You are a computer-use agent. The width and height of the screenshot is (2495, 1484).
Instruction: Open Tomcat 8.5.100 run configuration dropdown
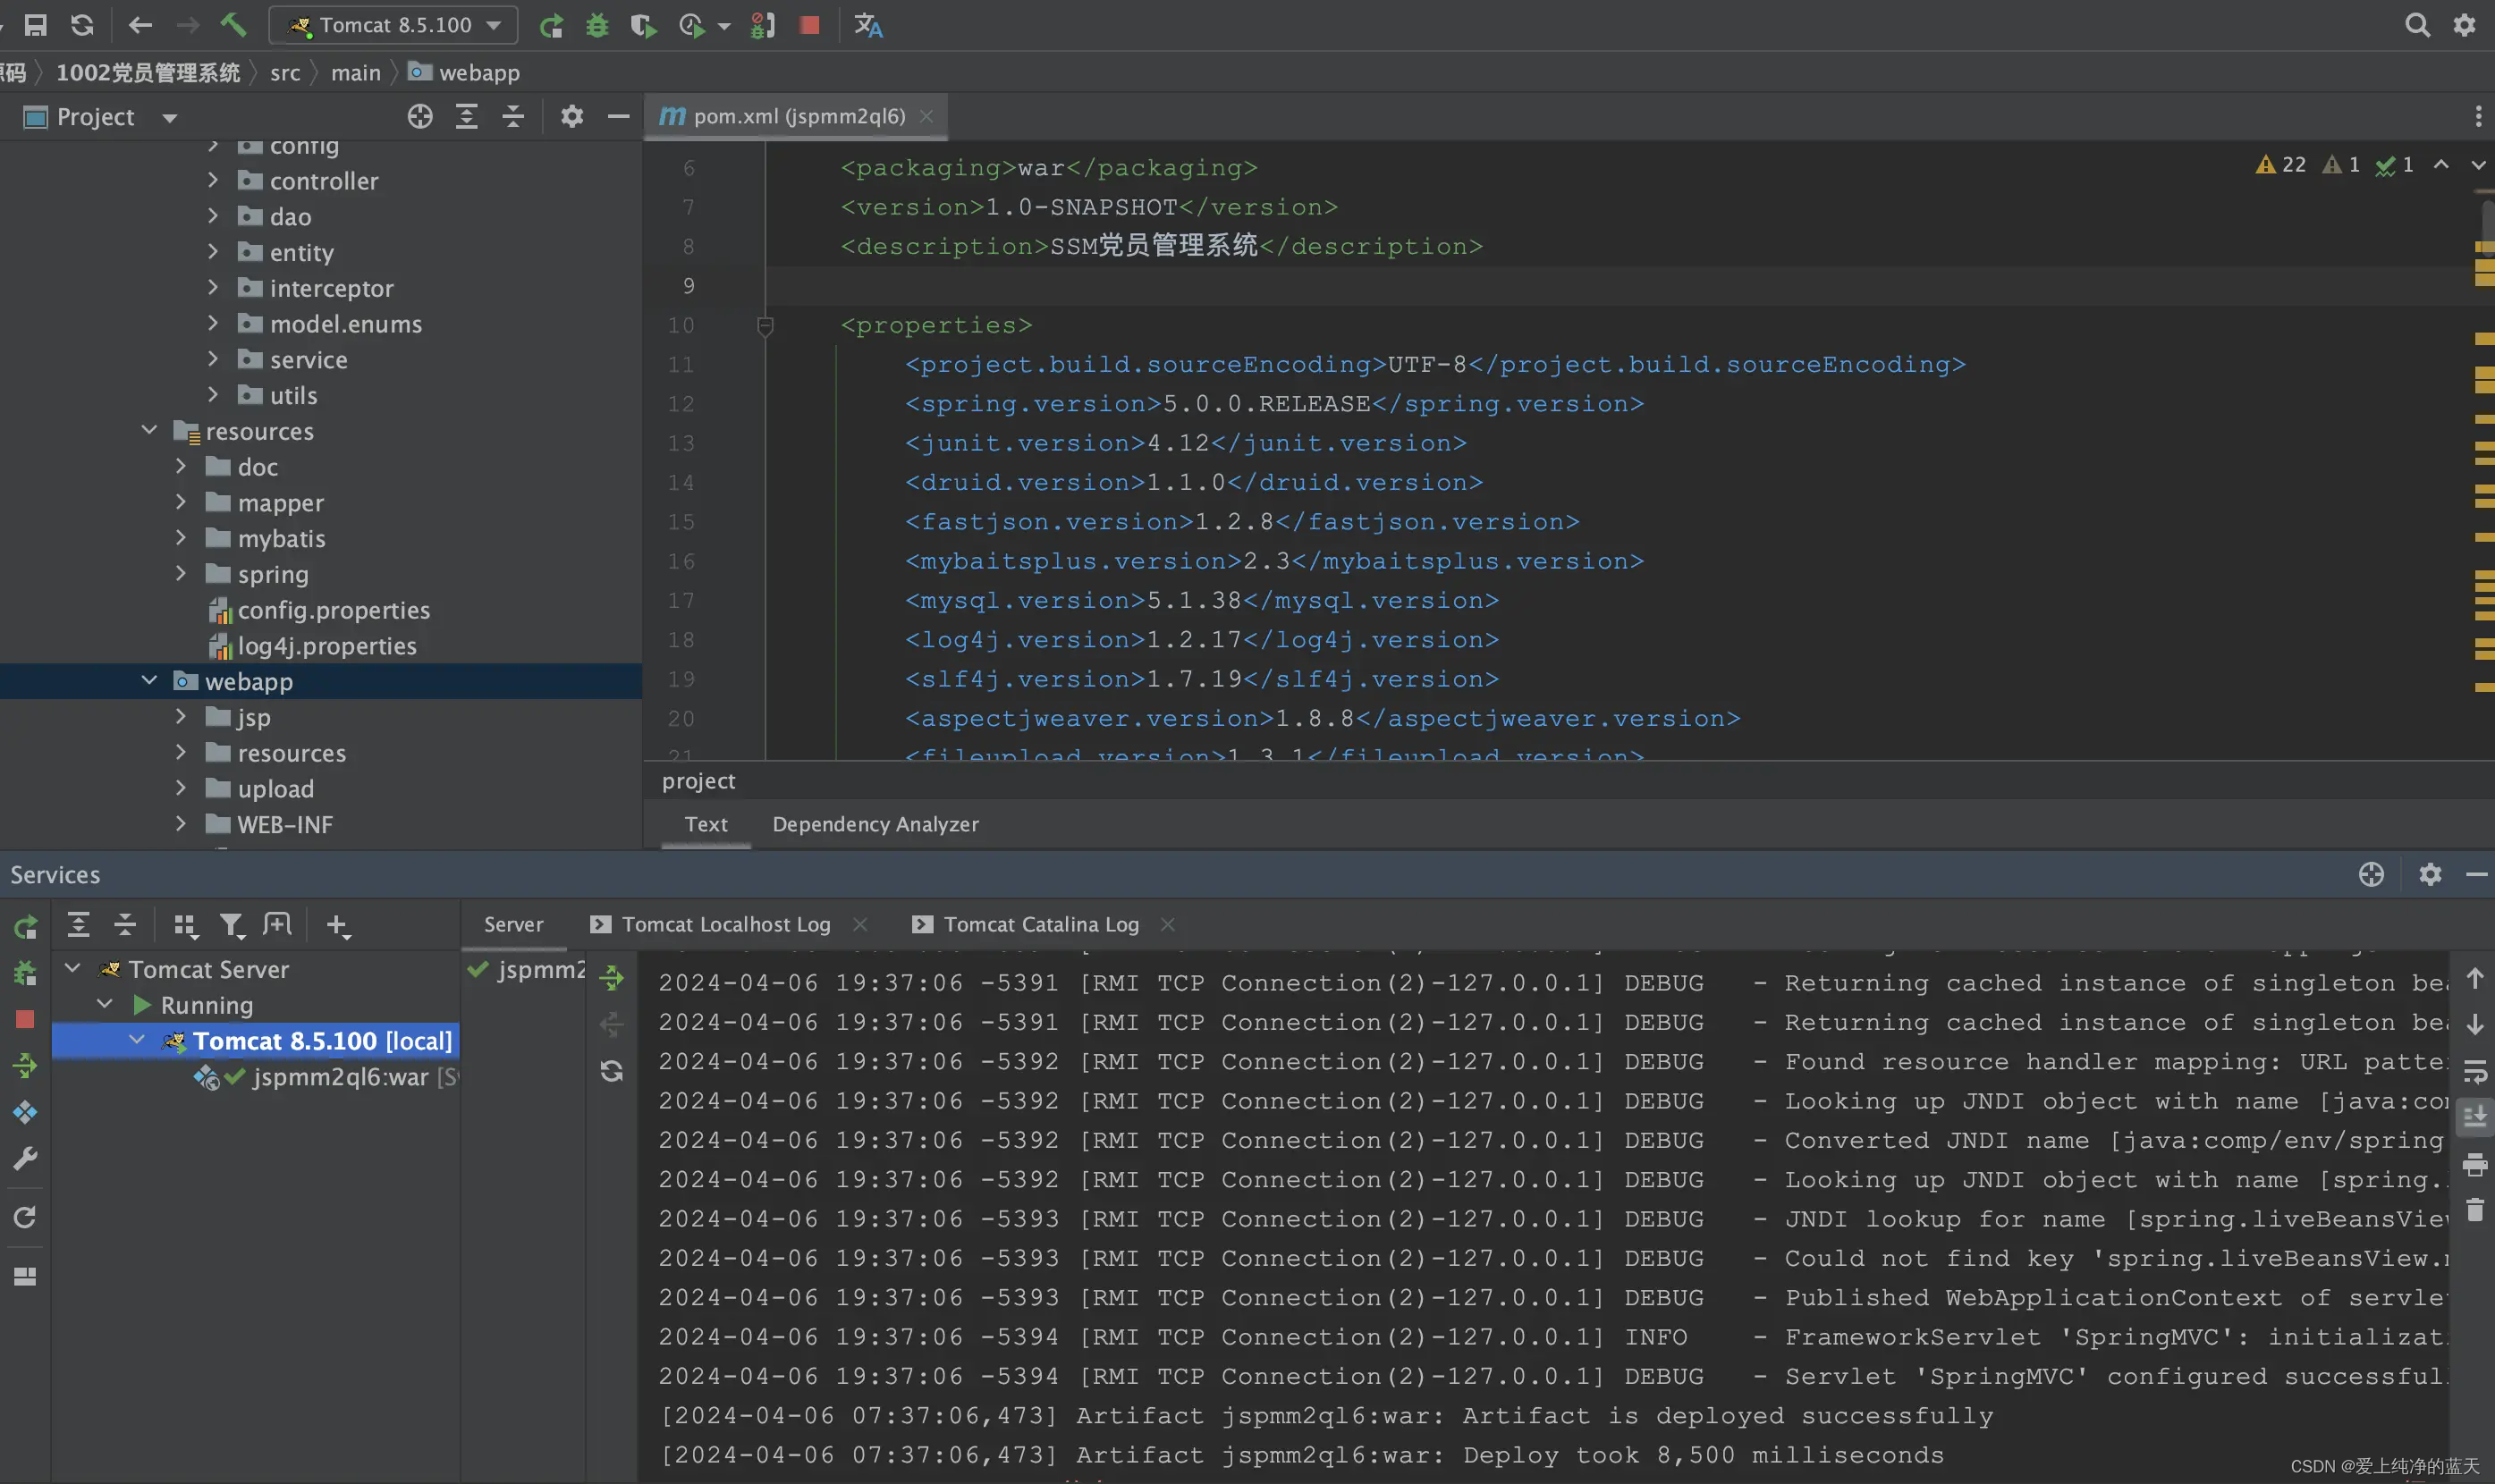[393, 25]
